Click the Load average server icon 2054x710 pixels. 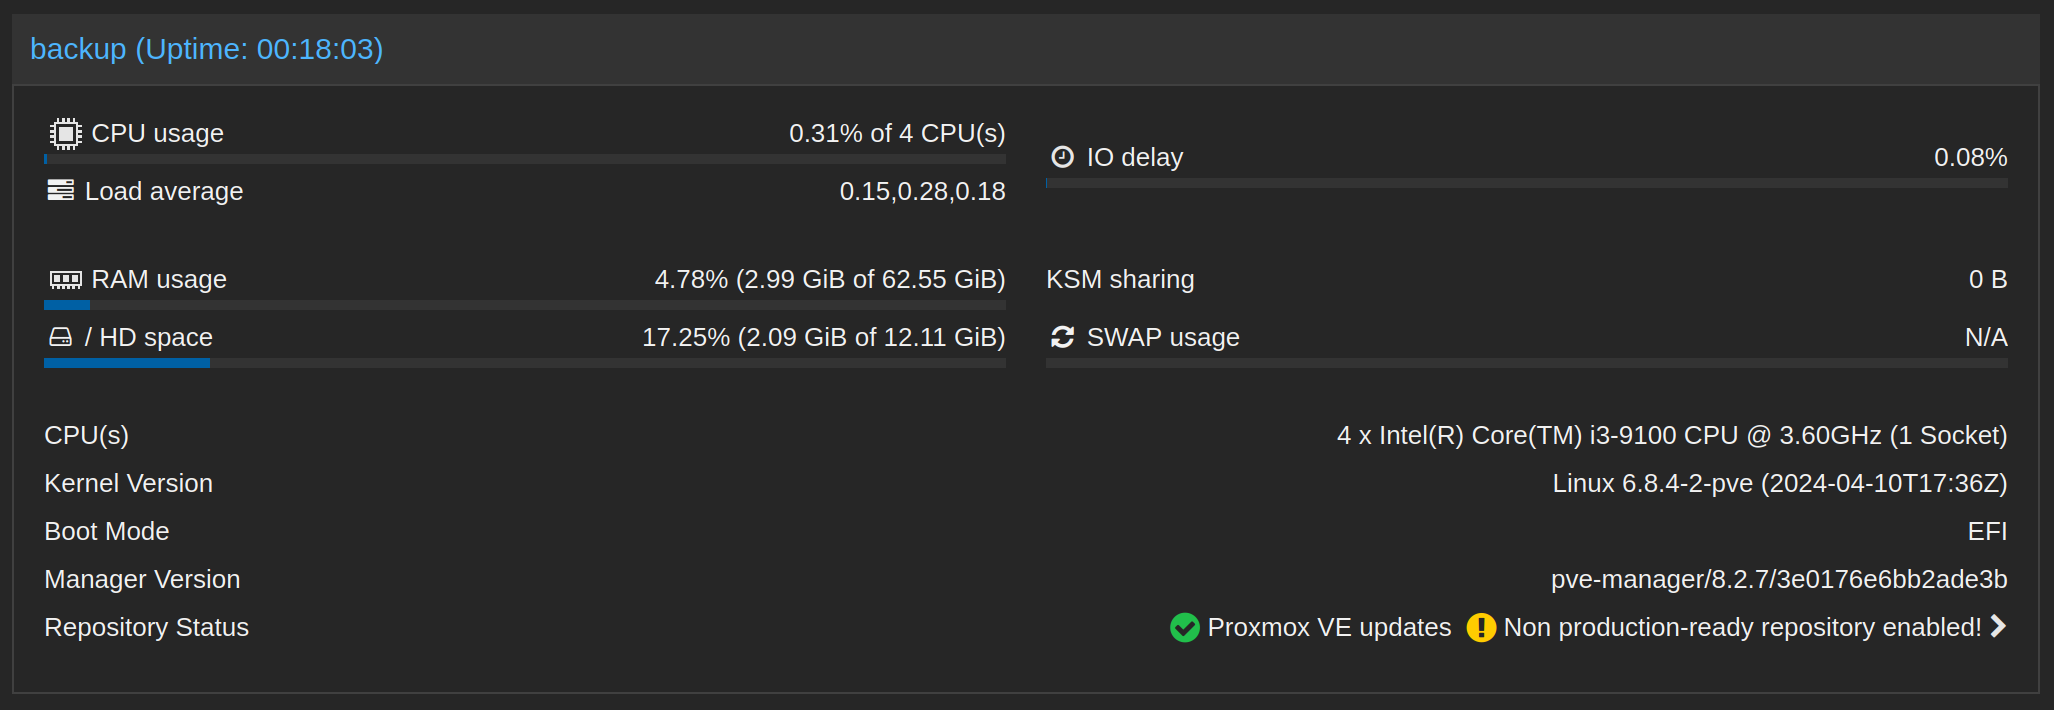coord(60,190)
